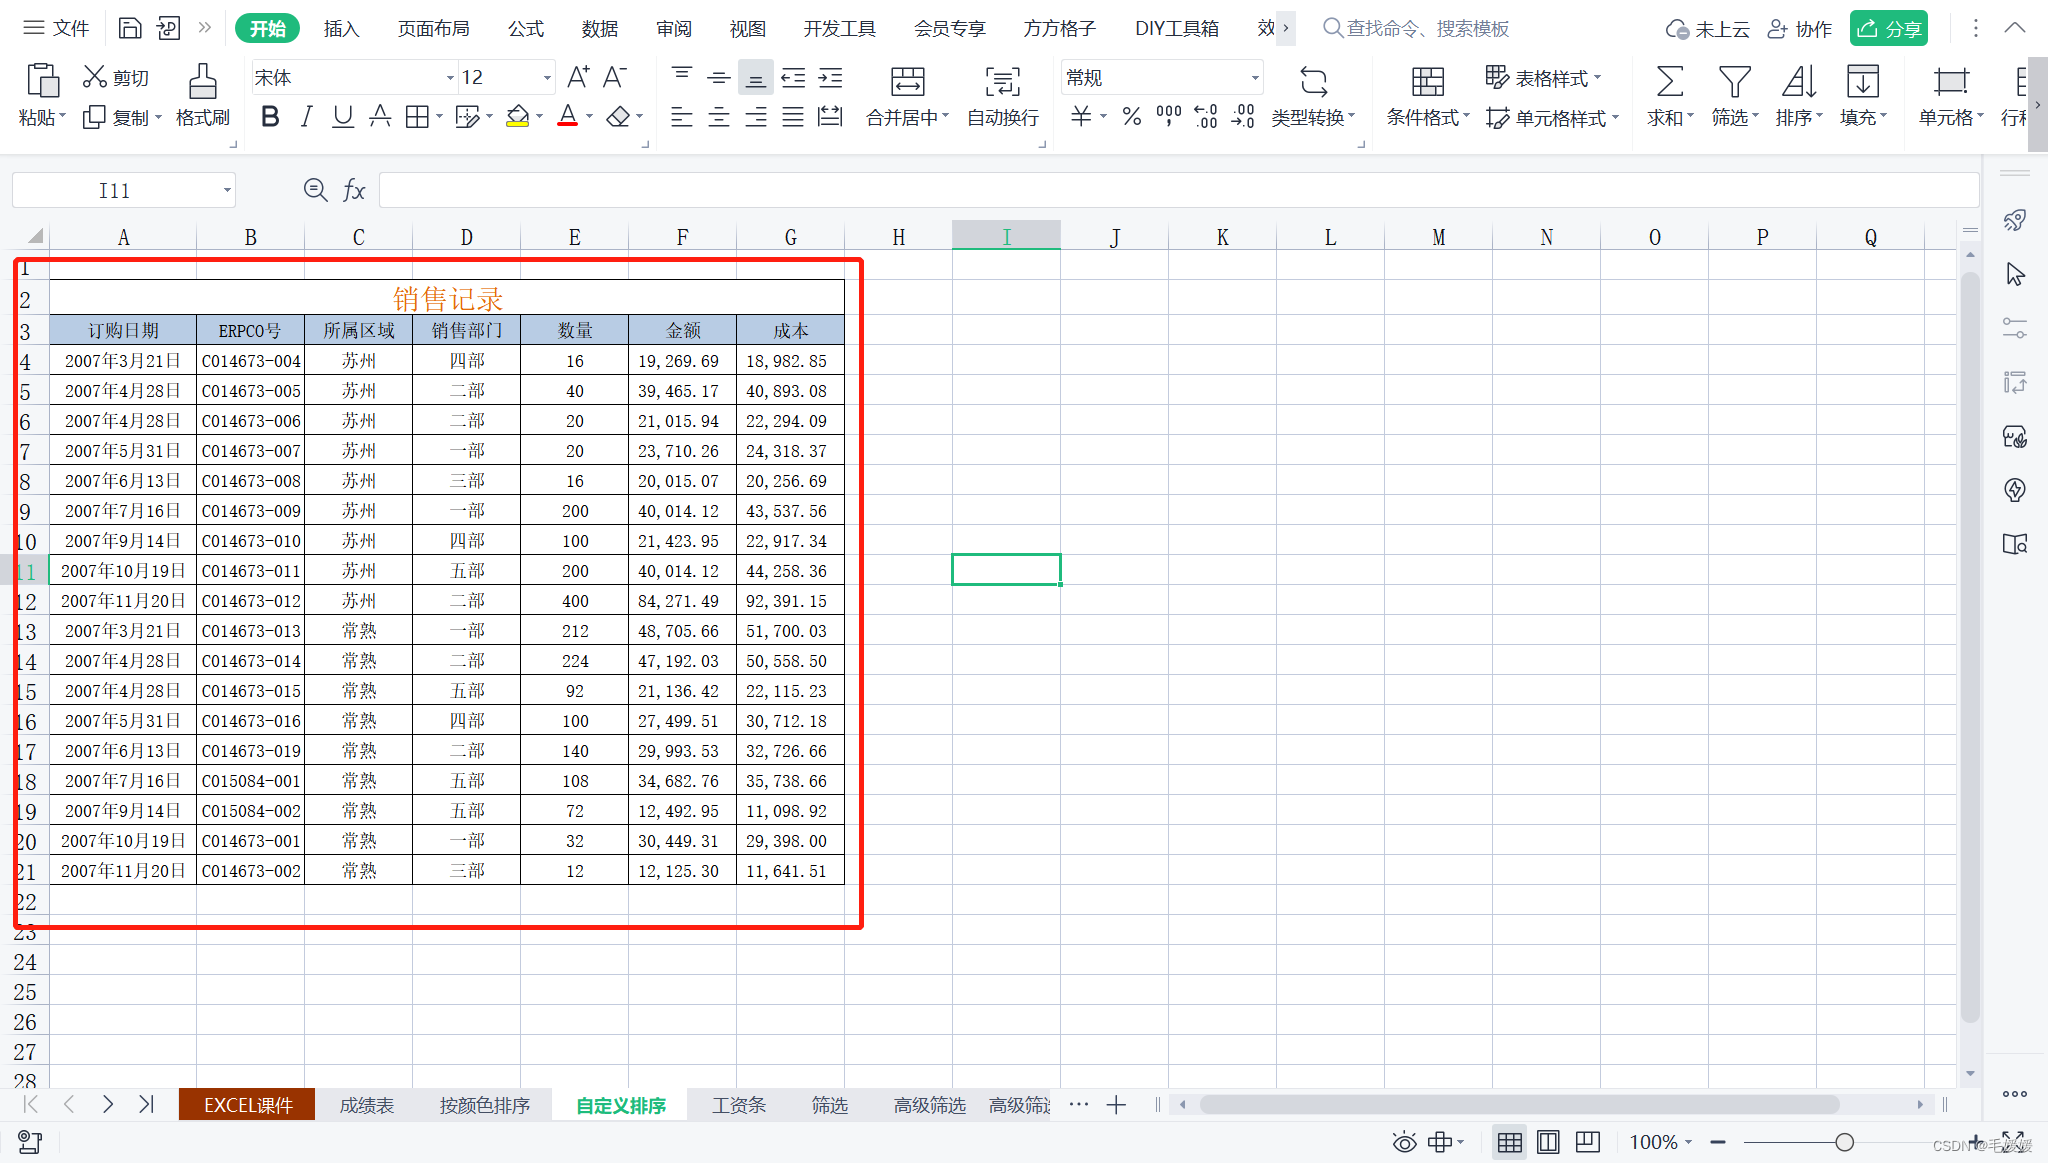Switch to the 工资条 sheet tab
Viewport: 2048px width, 1163px height.
pyautogui.click(x=738, y=1105)
